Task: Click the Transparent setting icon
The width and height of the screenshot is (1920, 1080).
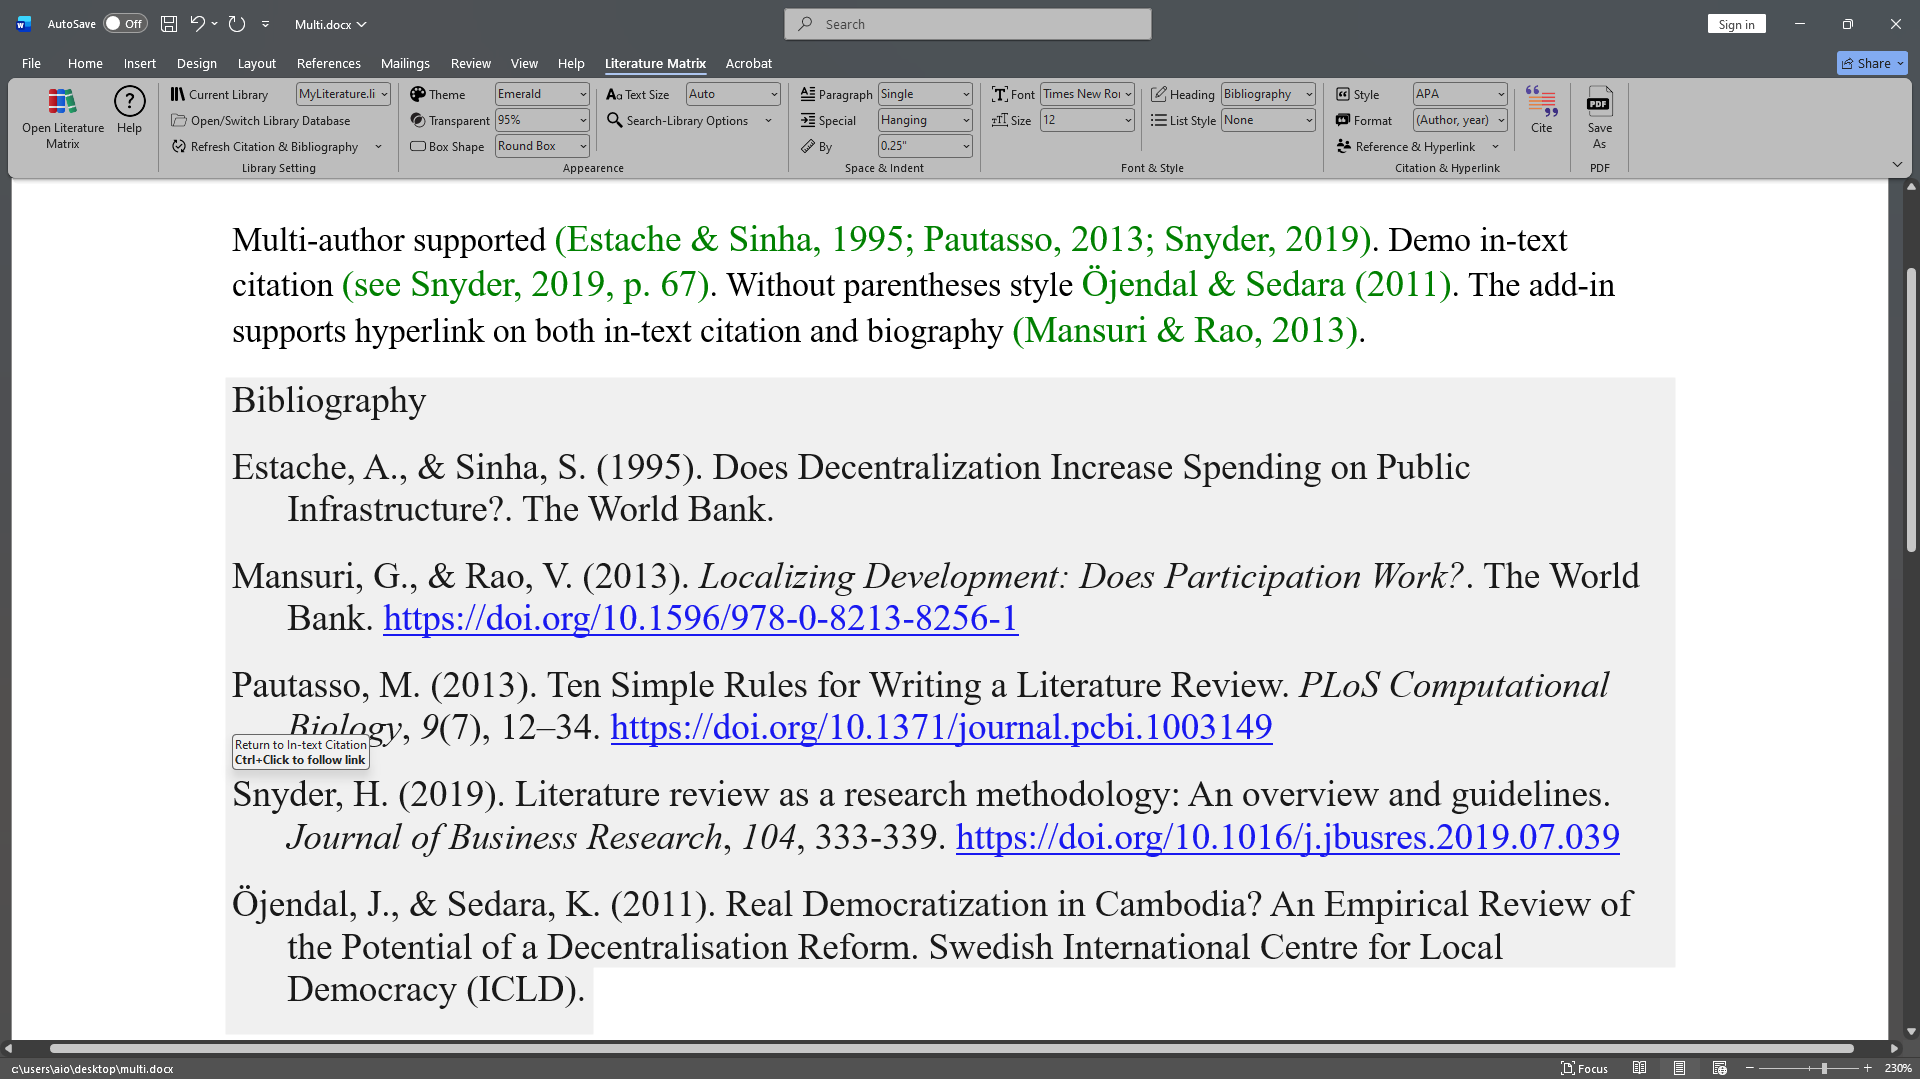Action: pyautogui.click(x=418, y=120)
